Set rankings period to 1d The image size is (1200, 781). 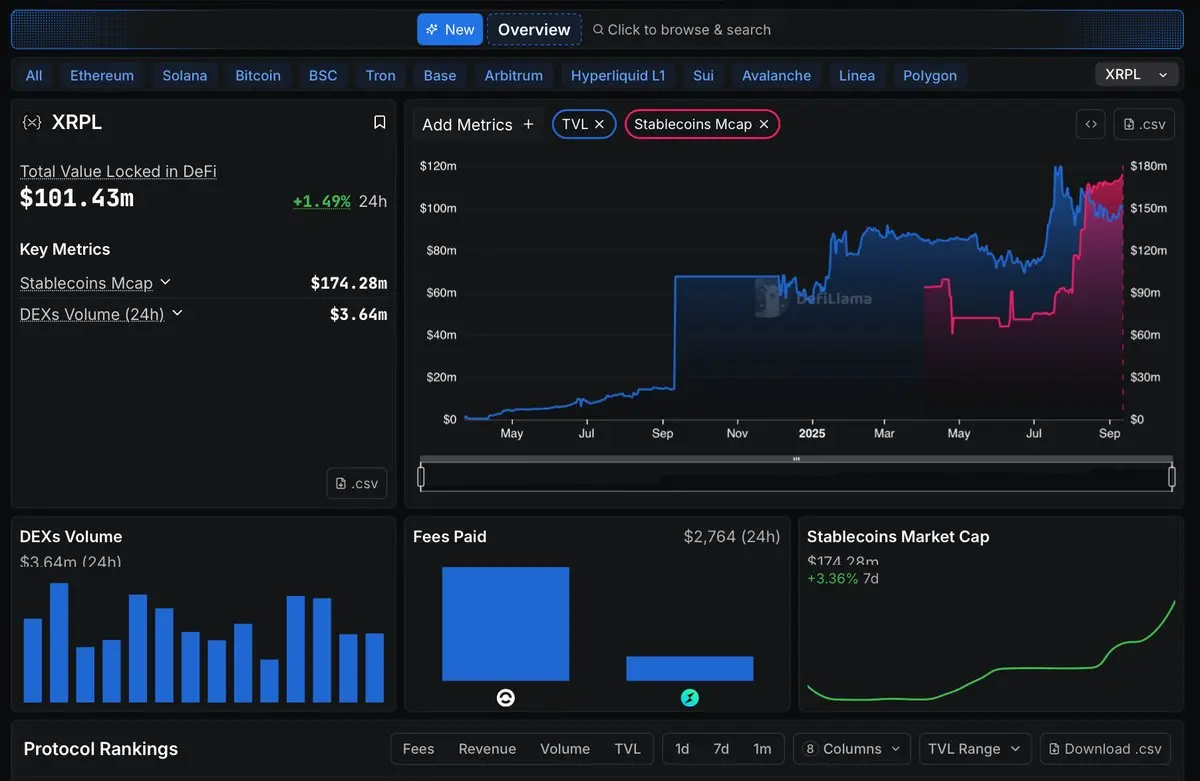pos(682,749)
